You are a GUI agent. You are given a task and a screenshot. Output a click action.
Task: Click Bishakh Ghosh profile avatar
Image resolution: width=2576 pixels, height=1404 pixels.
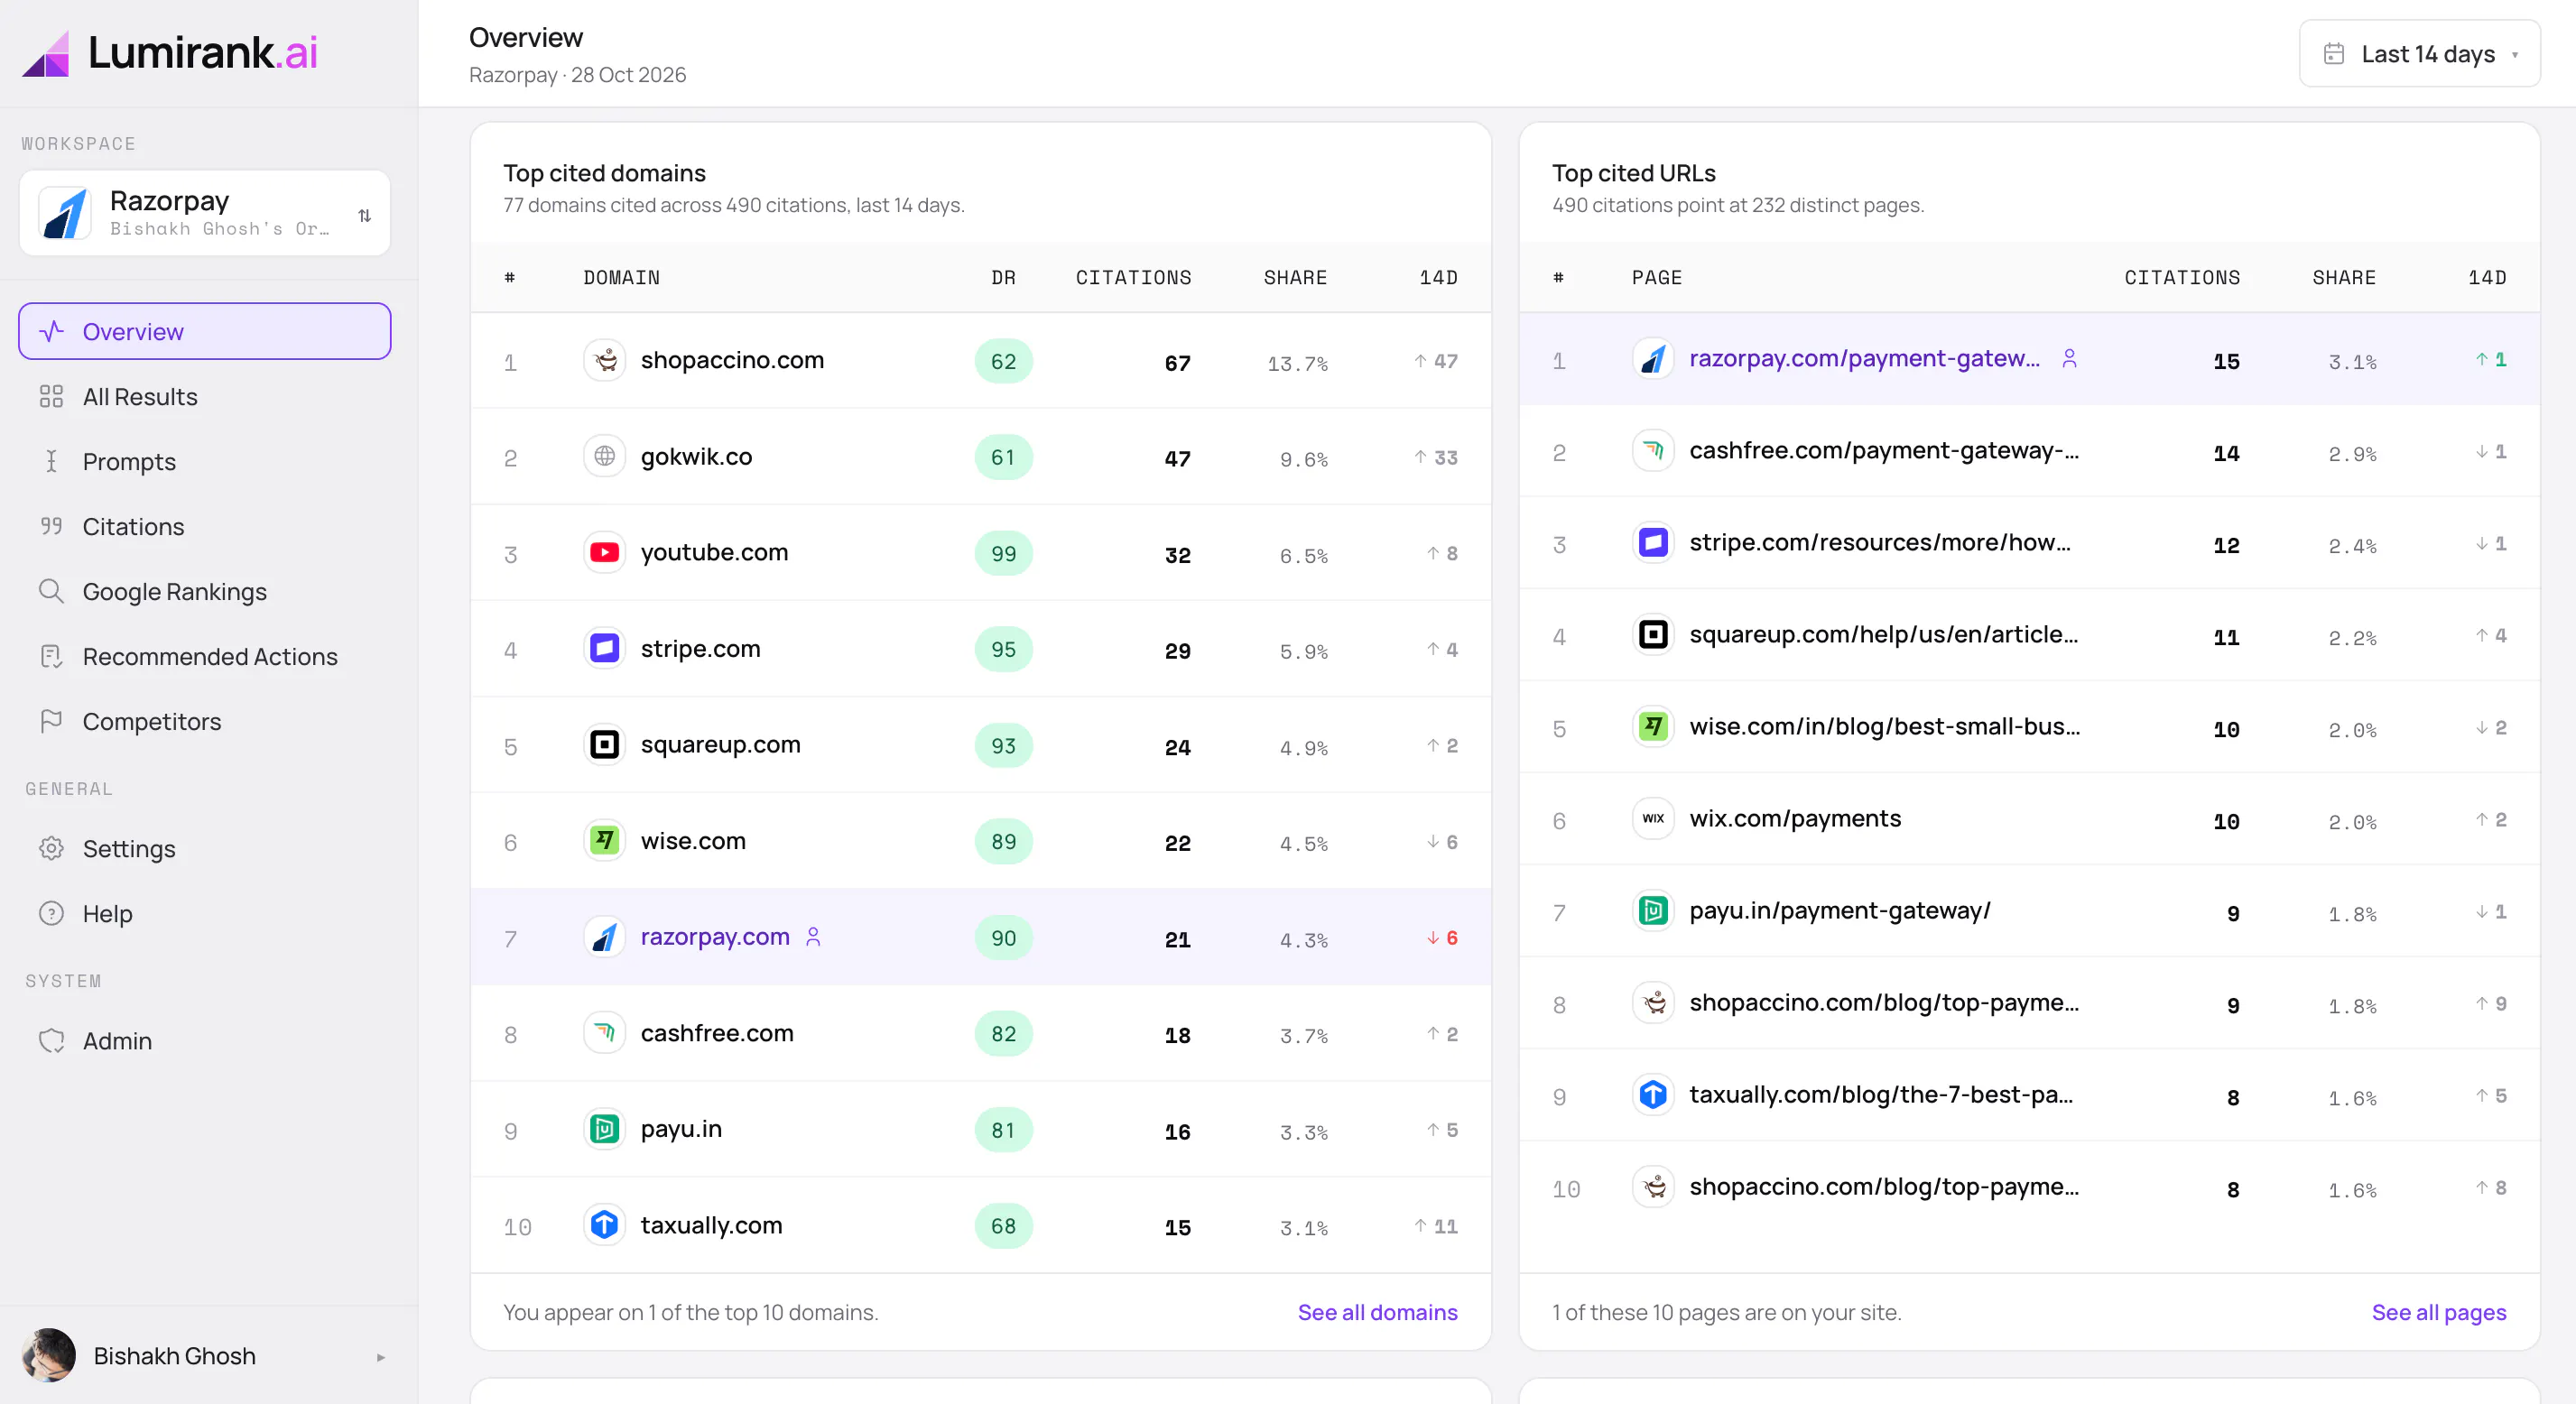(49, 1356)
